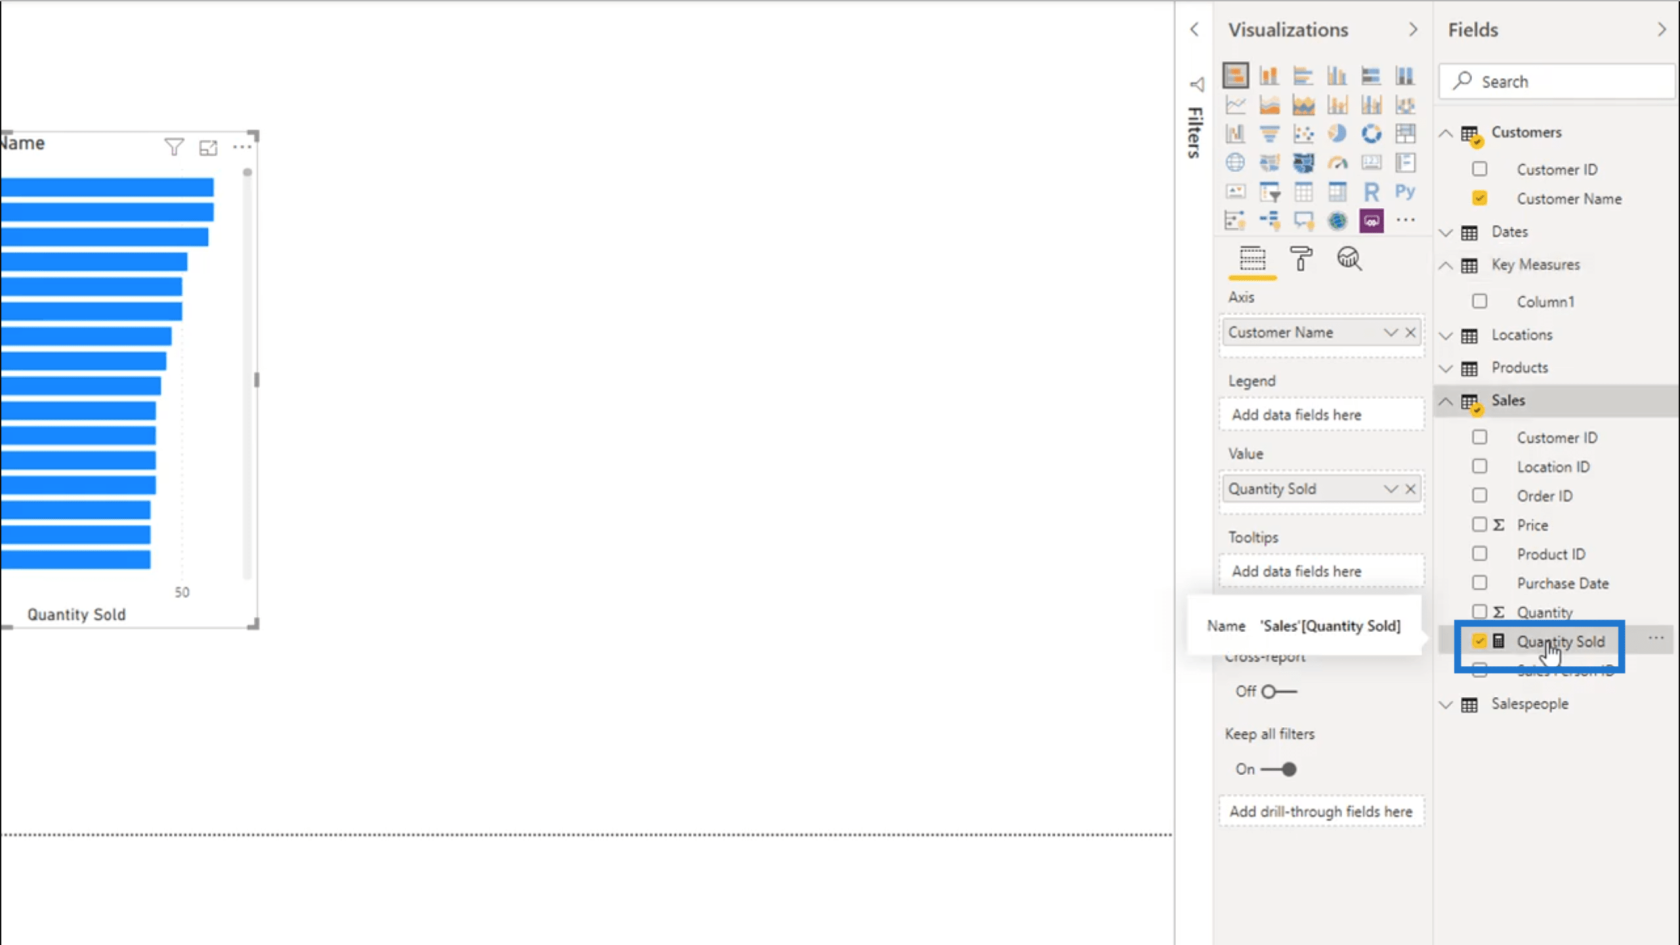Collapse the Sales table
The width and height of the screenshot is (1680, 945).
click(x=1446, y=401)
